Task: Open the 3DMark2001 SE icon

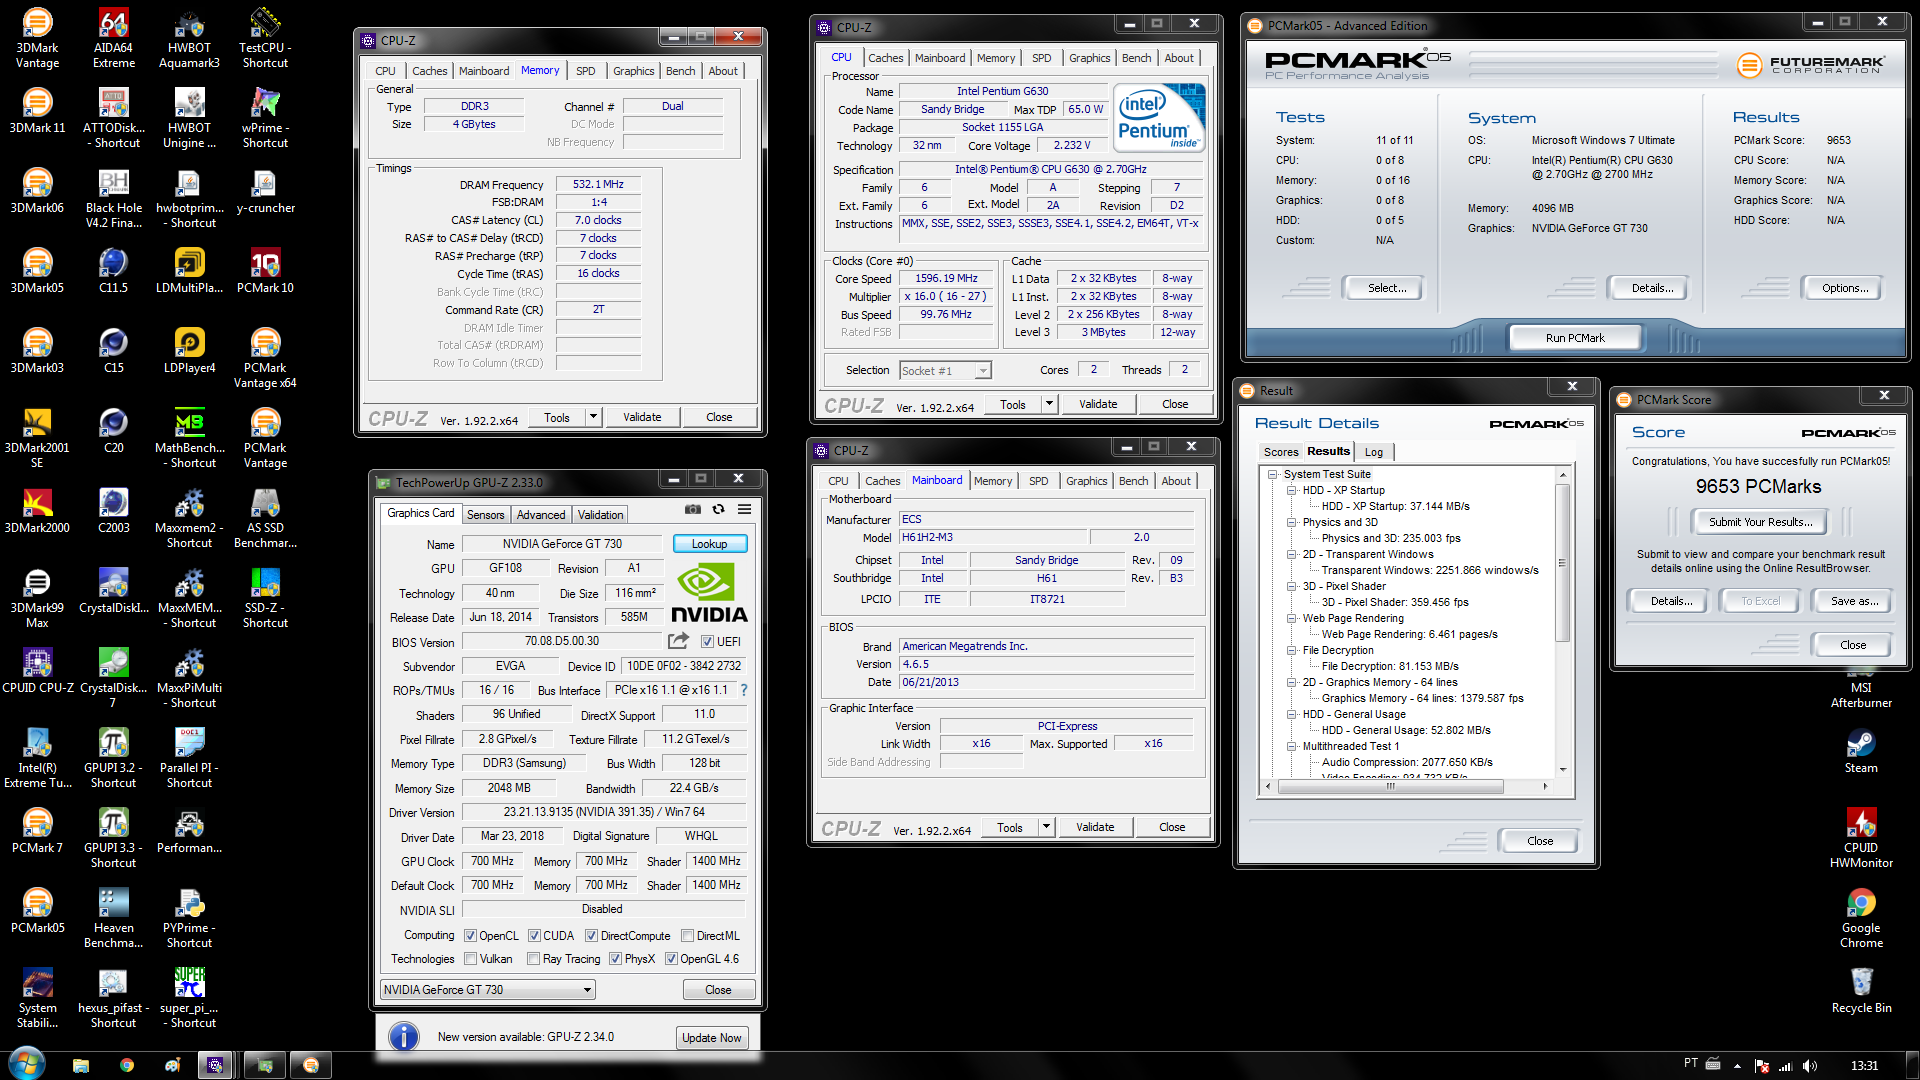Action: coord(37,438)
